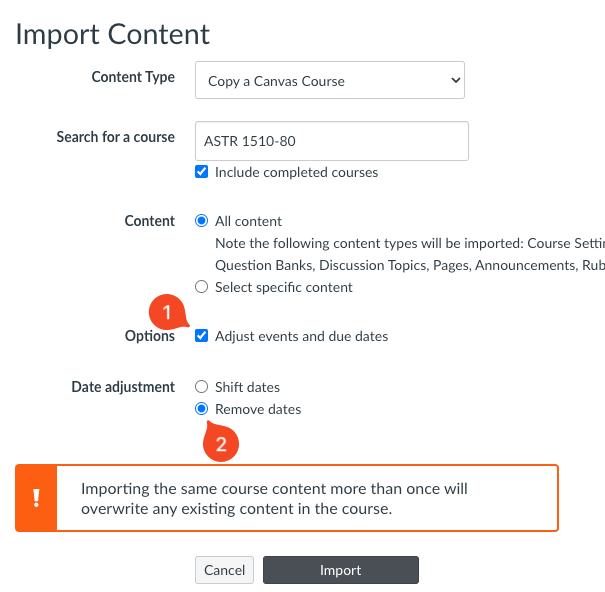Viewport: 605px width, 592px height.
Task: Click the dark Import button
Action: coord(340,570)
